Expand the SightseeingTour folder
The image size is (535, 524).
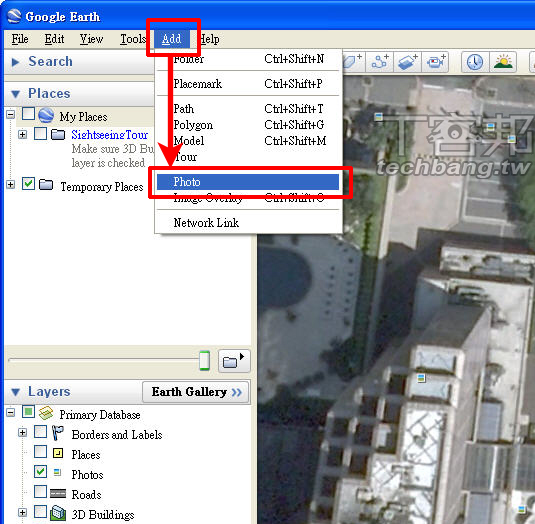pyautogui.click(x=23, y=134)
